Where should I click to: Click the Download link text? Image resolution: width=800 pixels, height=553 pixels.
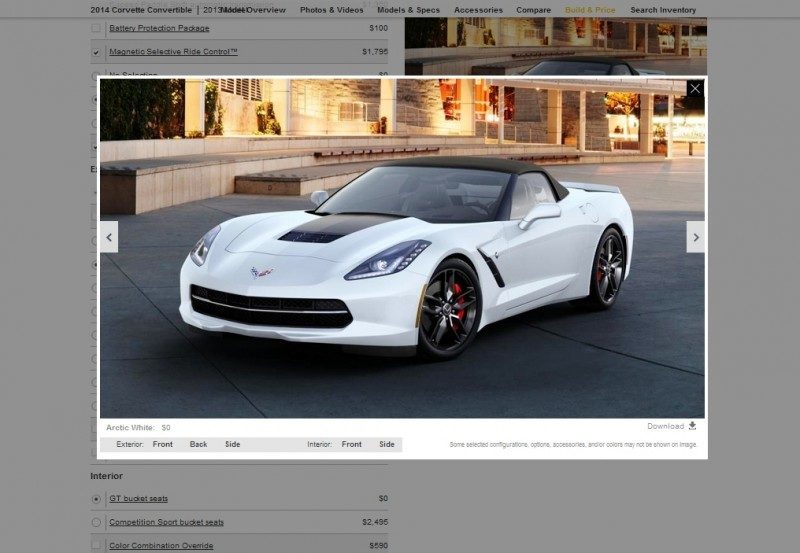[665, 426]
